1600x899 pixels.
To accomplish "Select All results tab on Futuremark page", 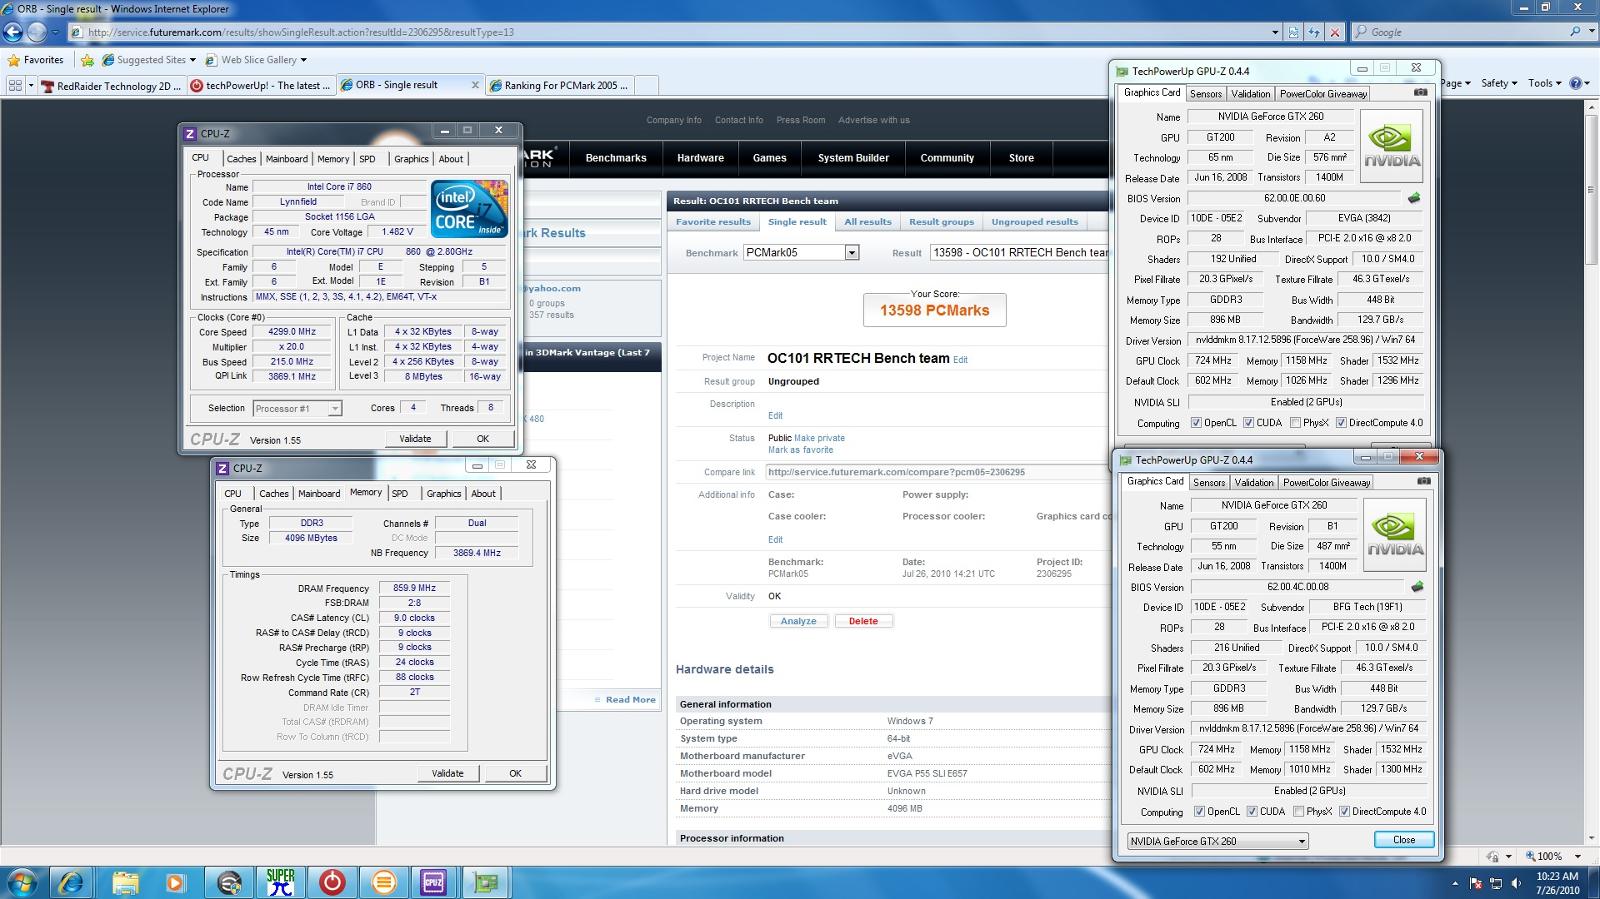I will click(x=867, y=222).
